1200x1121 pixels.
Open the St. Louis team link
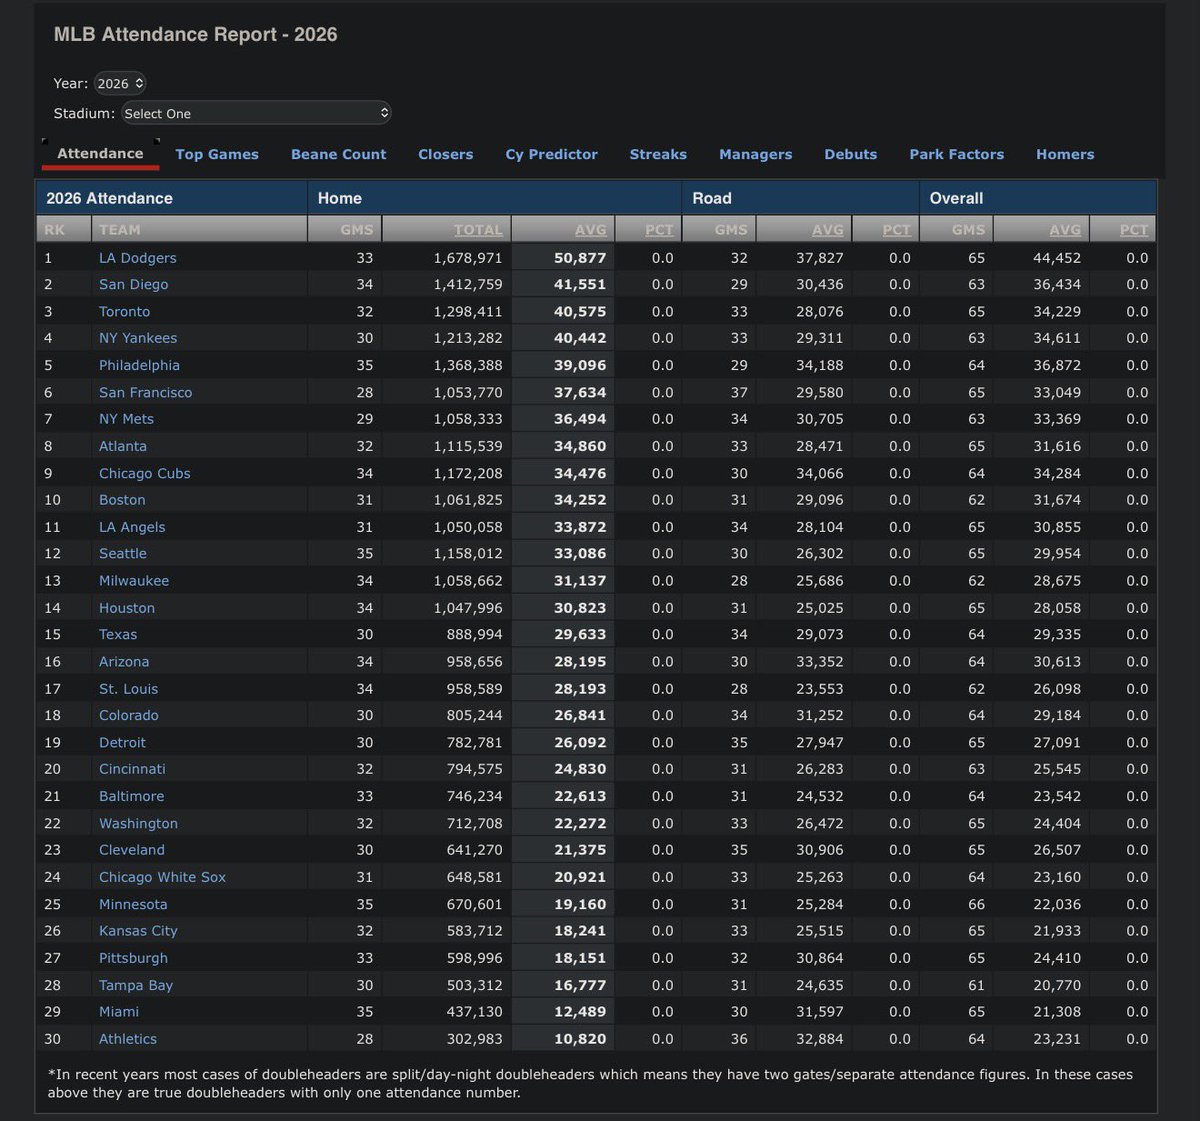click(128, 689)
